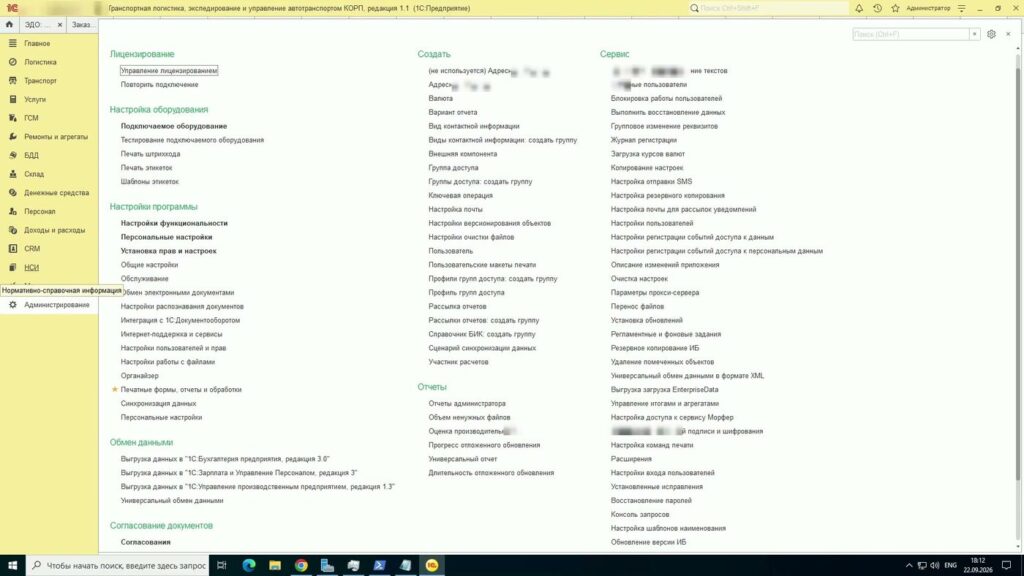Open Консоль запросов
This screenshot has width=1024, height=576.
[639, 515]
